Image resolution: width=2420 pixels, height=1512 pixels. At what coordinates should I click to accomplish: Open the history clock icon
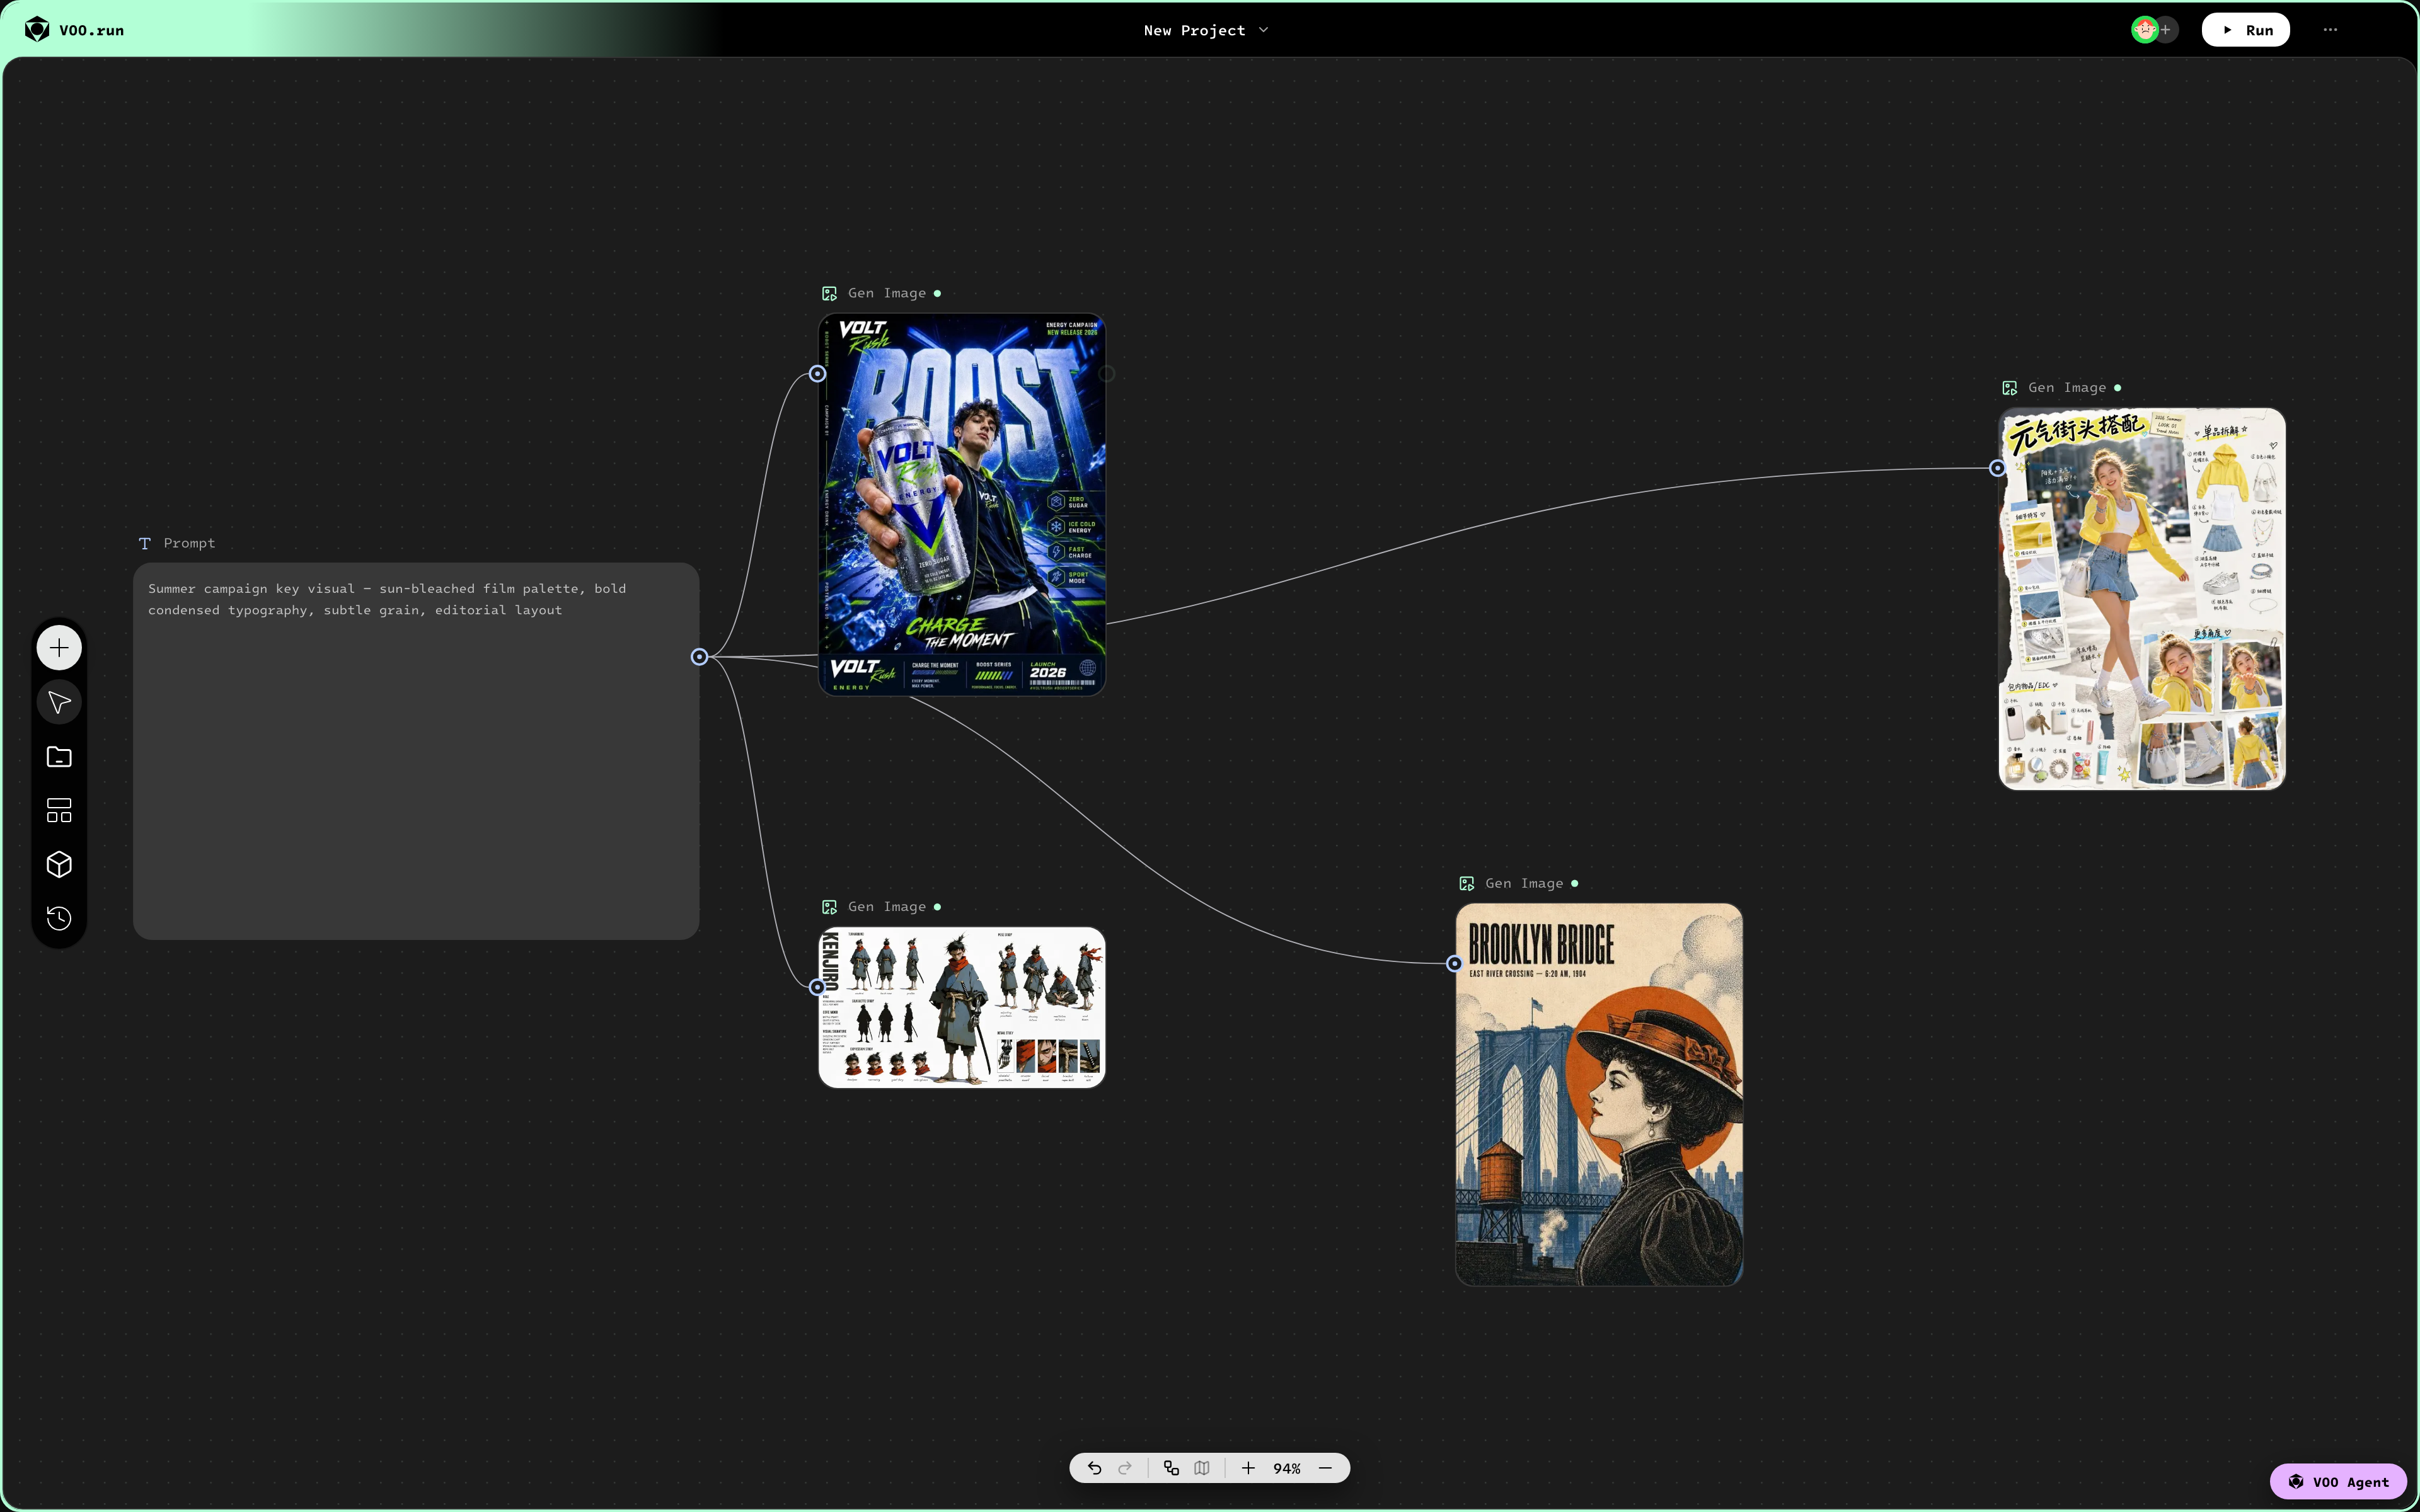click(59, 918)
